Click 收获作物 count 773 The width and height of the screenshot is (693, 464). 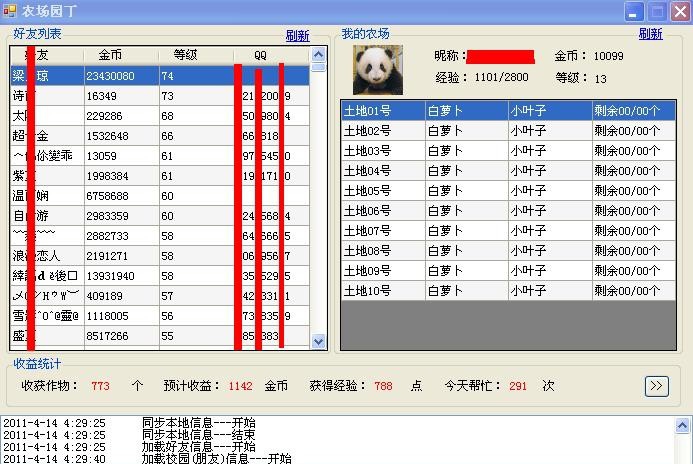point(100,386)
